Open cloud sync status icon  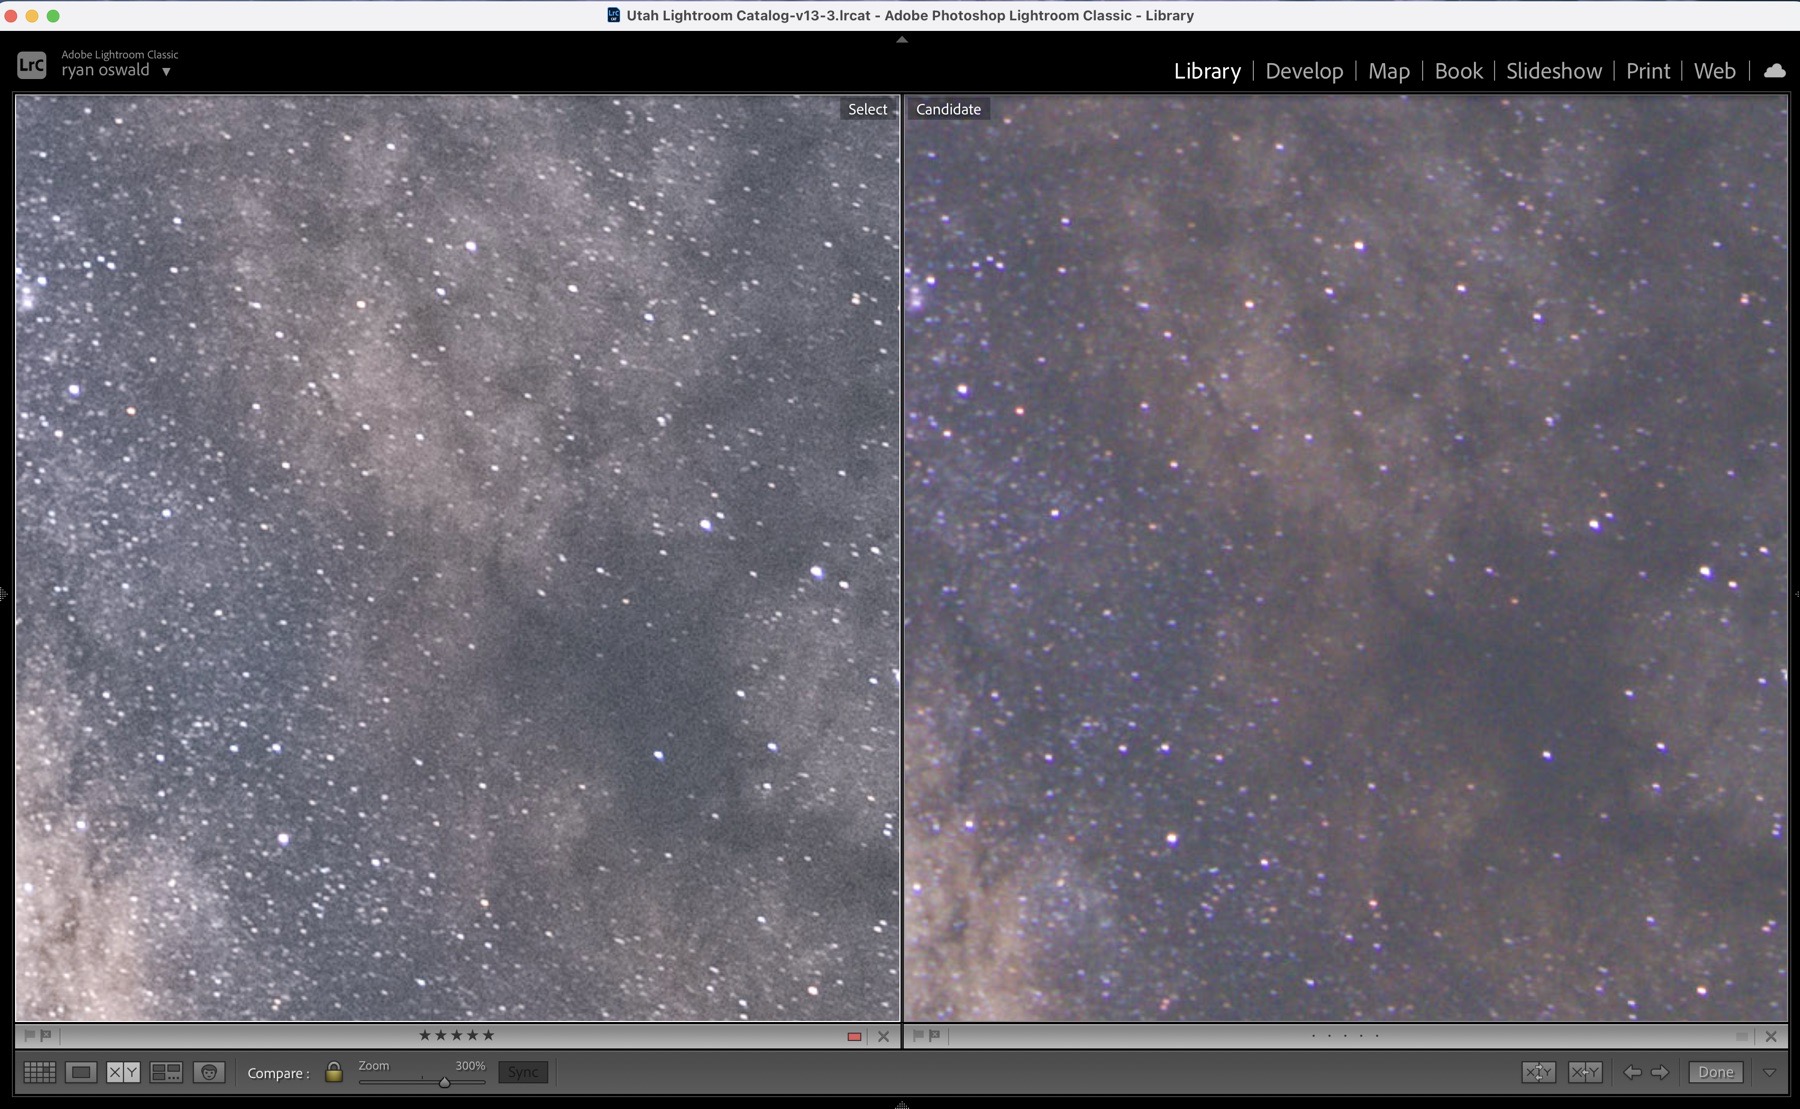(1775, 71)
